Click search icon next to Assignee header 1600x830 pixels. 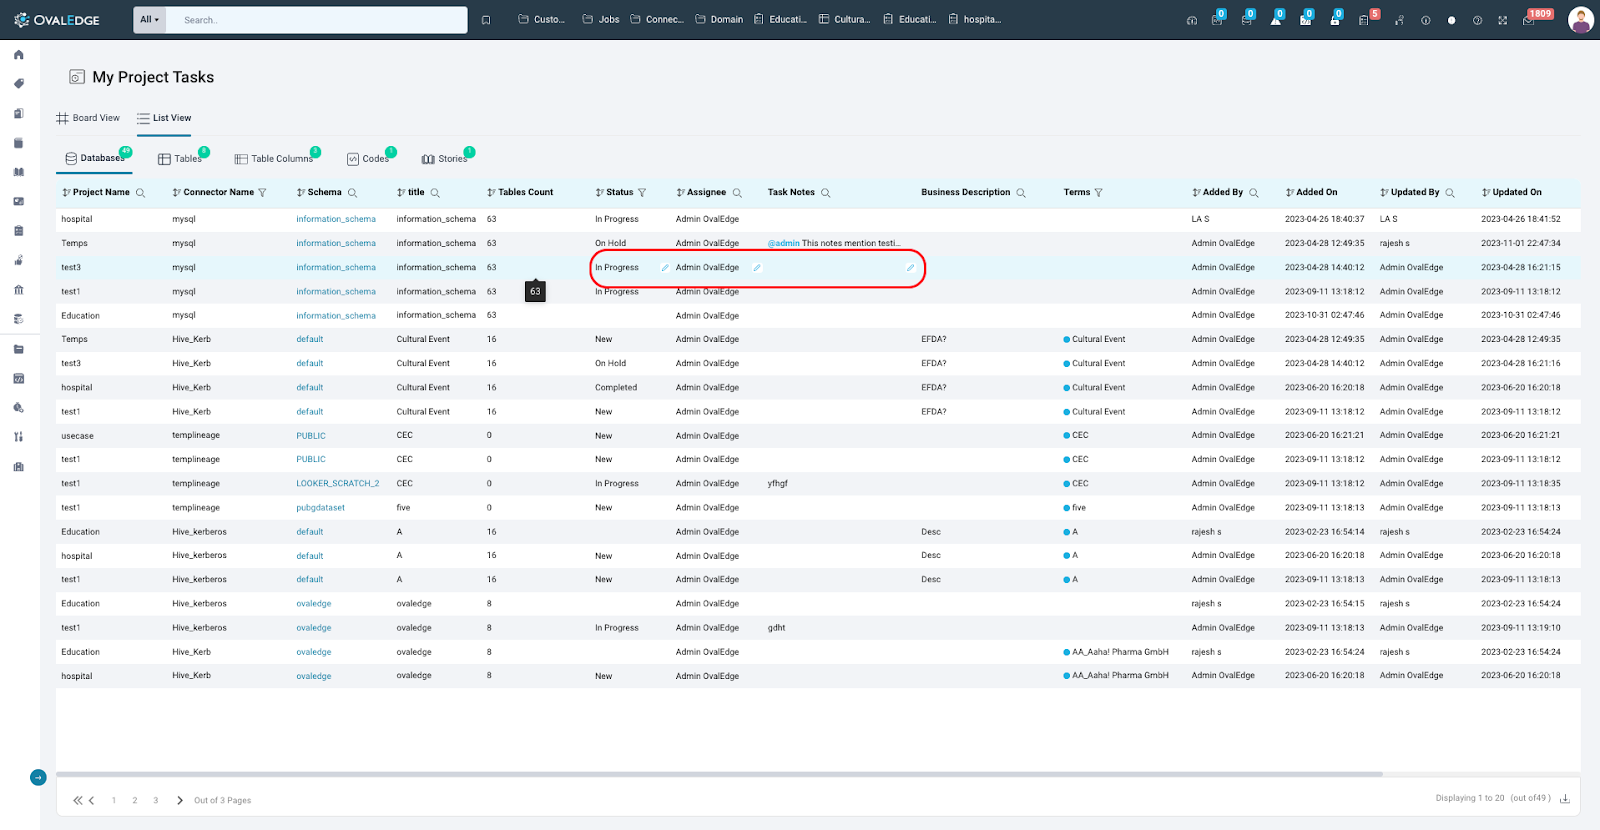pos(737,193)
